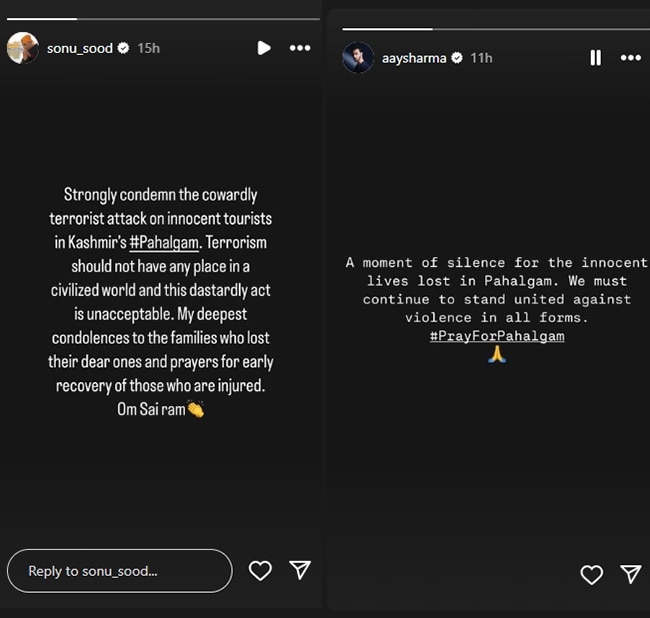Follow the #PrayForPahalgam hashtag link

497,336
